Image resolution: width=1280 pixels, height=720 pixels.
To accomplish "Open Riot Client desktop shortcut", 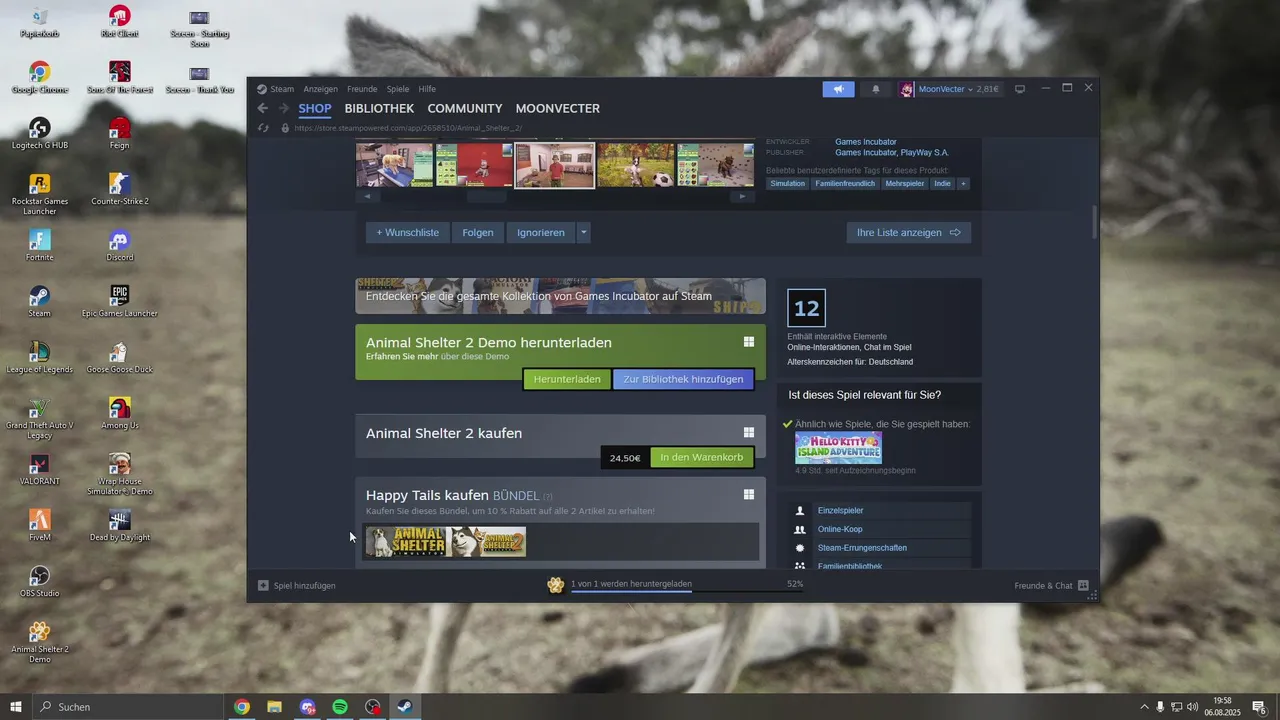I will 119,22.
